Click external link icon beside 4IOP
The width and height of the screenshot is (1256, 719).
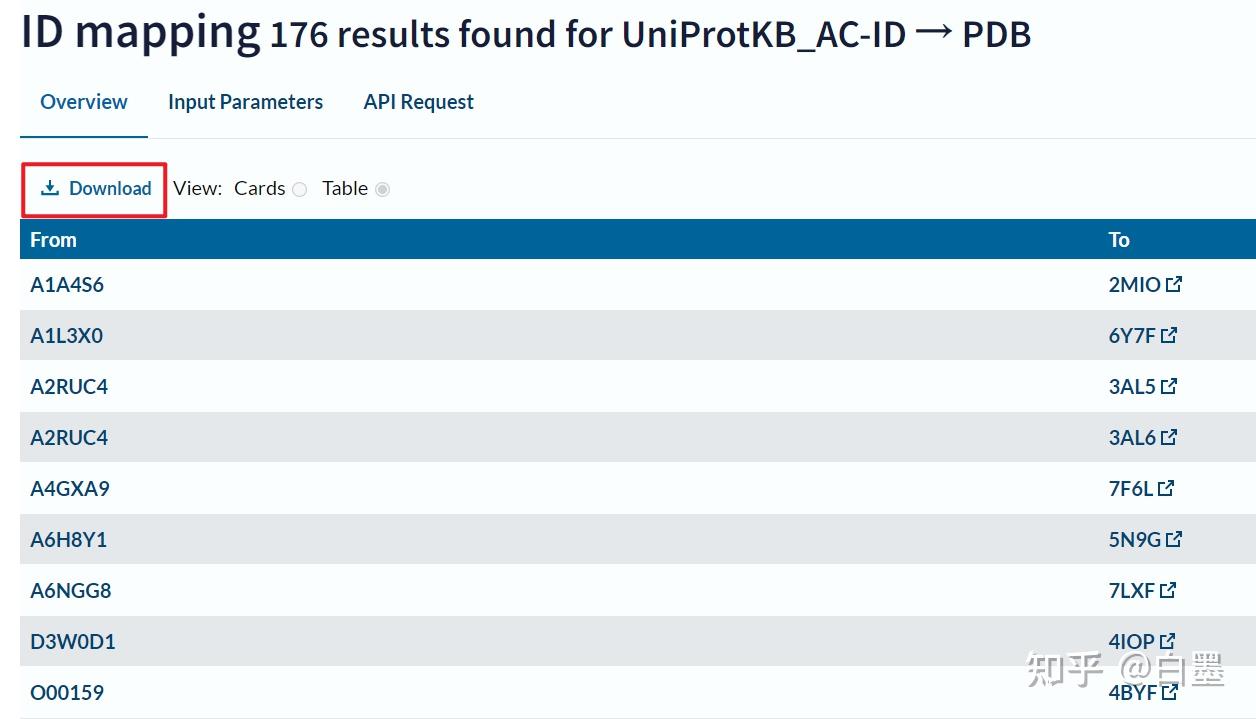tap(1168, 640)
